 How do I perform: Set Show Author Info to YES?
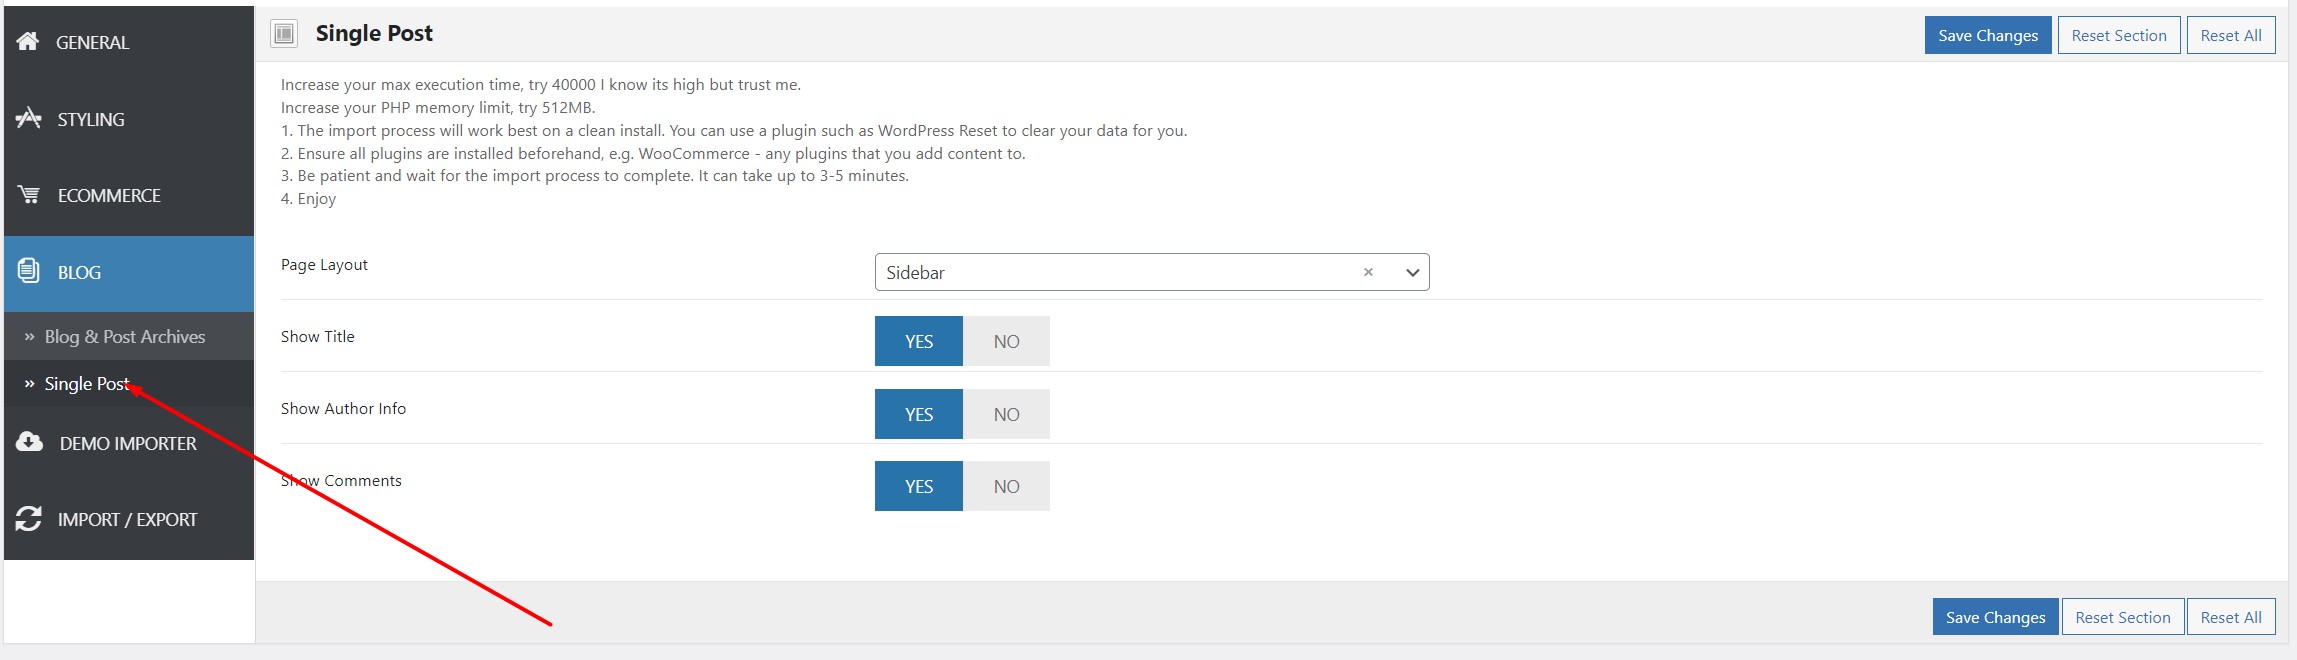919,414
